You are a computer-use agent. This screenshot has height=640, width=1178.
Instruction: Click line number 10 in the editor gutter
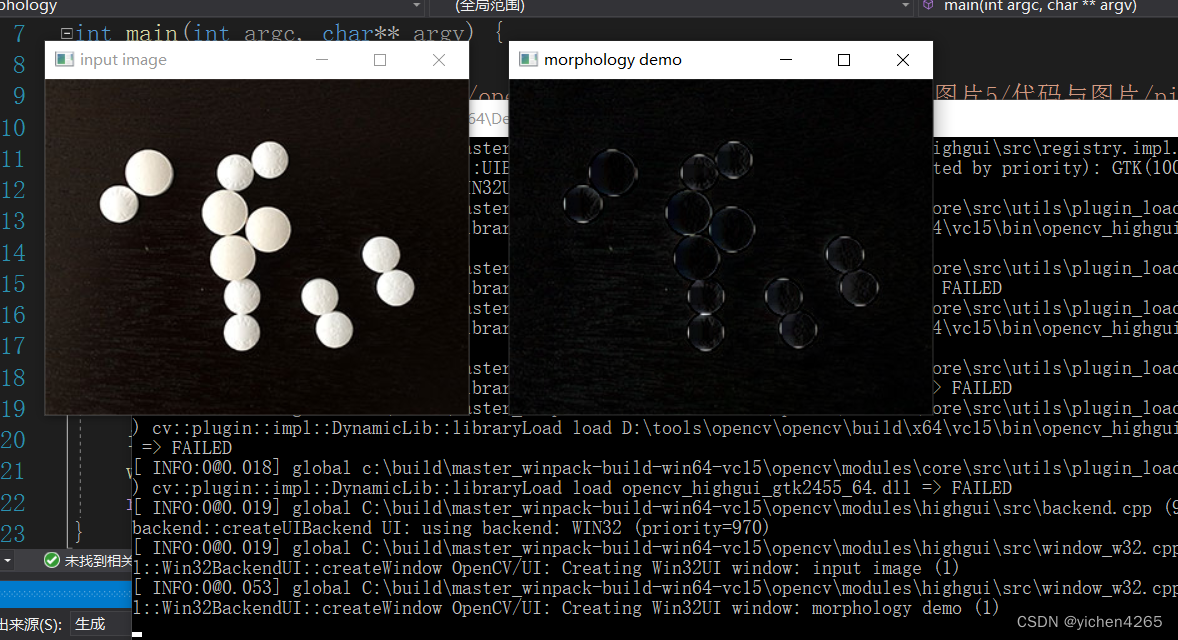(x=13, y=128)
